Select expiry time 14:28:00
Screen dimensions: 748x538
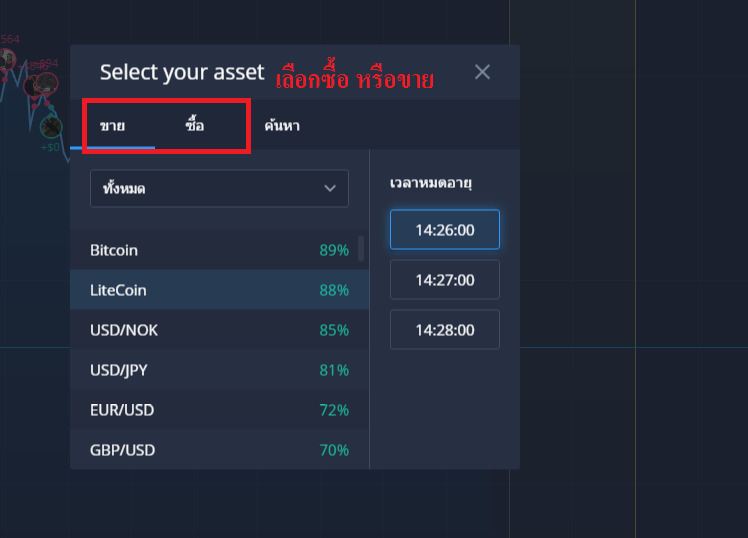445,330
